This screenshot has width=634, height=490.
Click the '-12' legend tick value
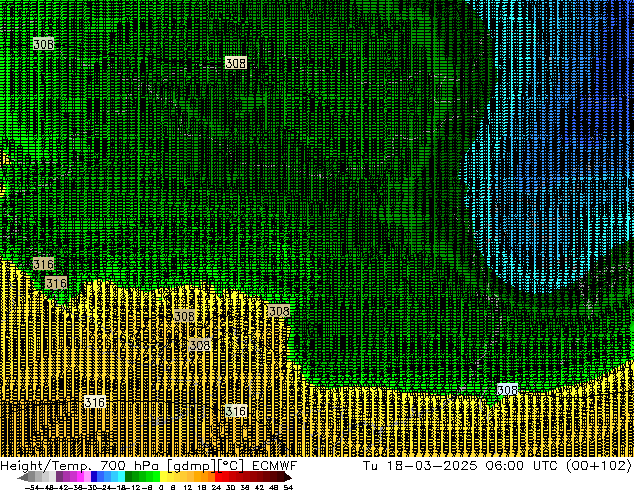[x=134, y=487]
